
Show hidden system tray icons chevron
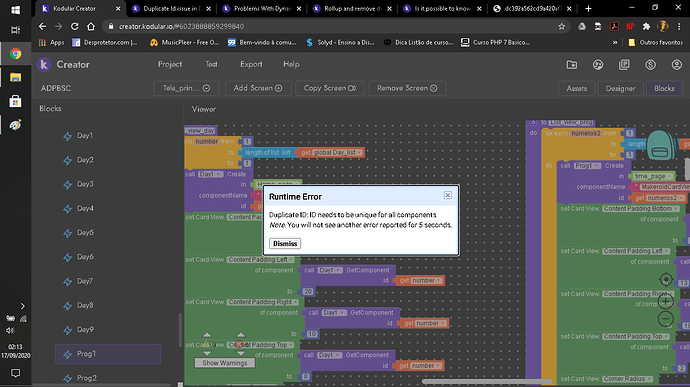tap(22, 306)
